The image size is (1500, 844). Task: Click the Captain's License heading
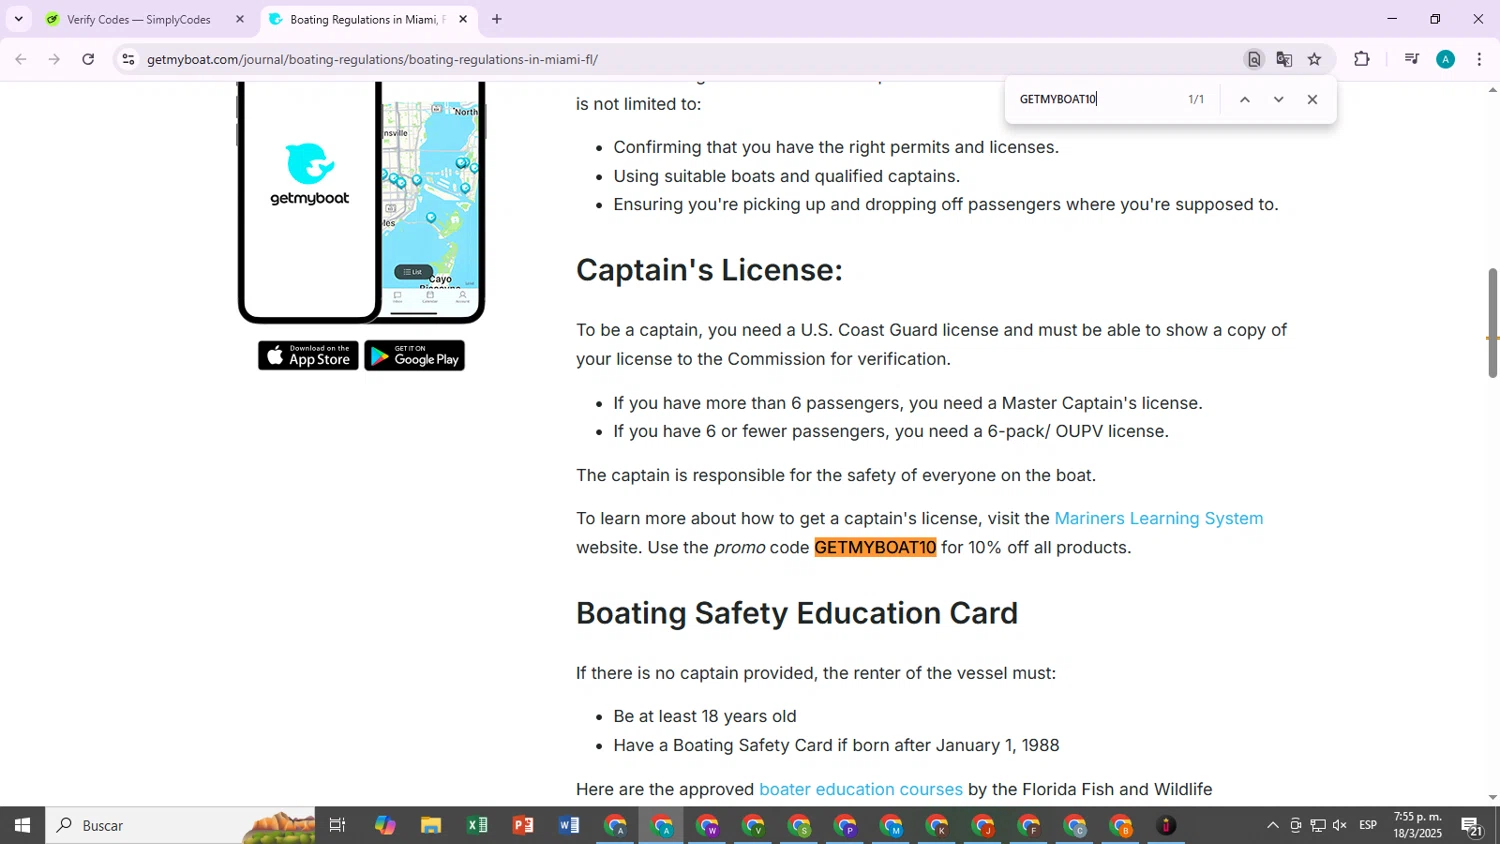(709, 270)
